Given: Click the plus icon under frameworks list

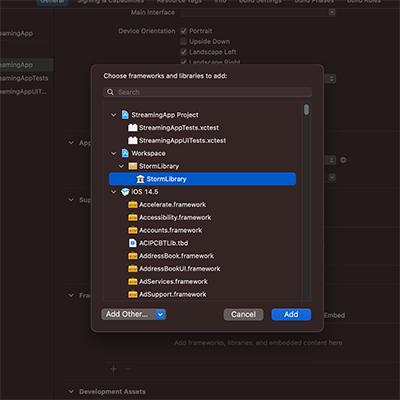Looking at the screenshot, I should pos(113,369).
